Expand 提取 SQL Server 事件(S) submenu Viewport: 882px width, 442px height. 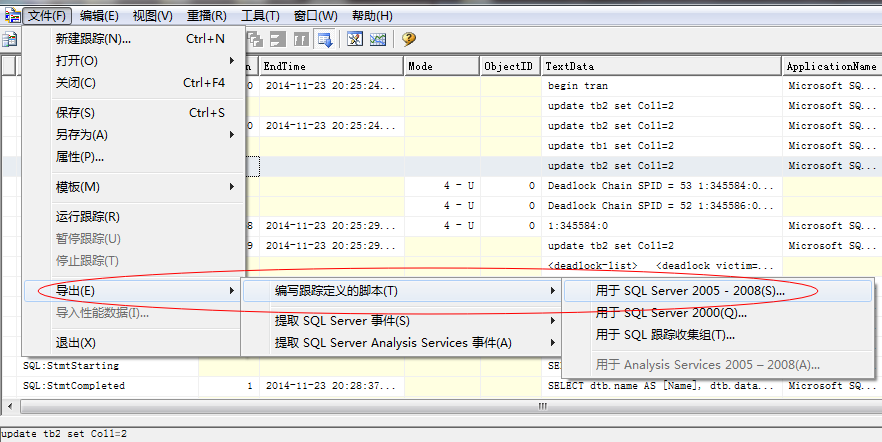401,321
